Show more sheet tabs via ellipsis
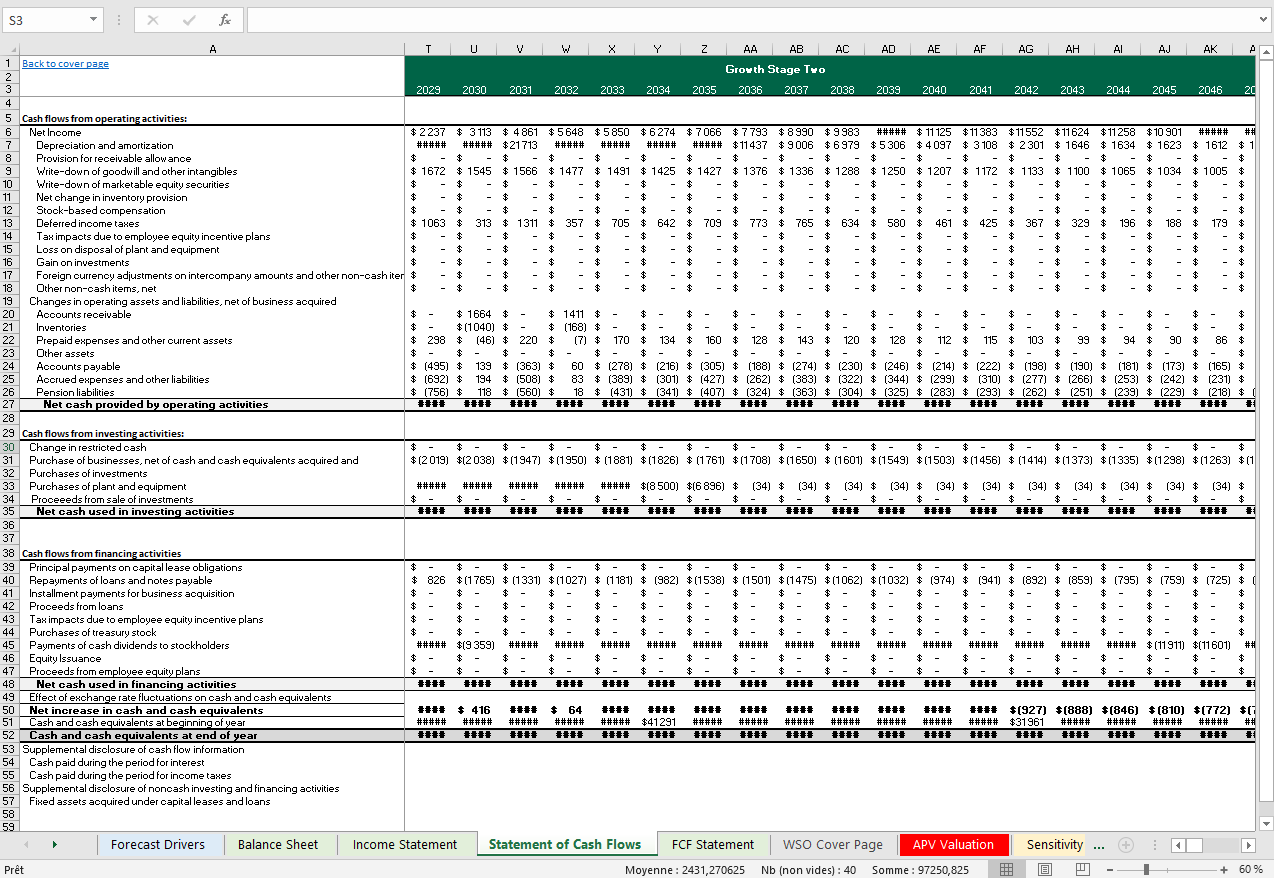 (x=1099, y=845)
